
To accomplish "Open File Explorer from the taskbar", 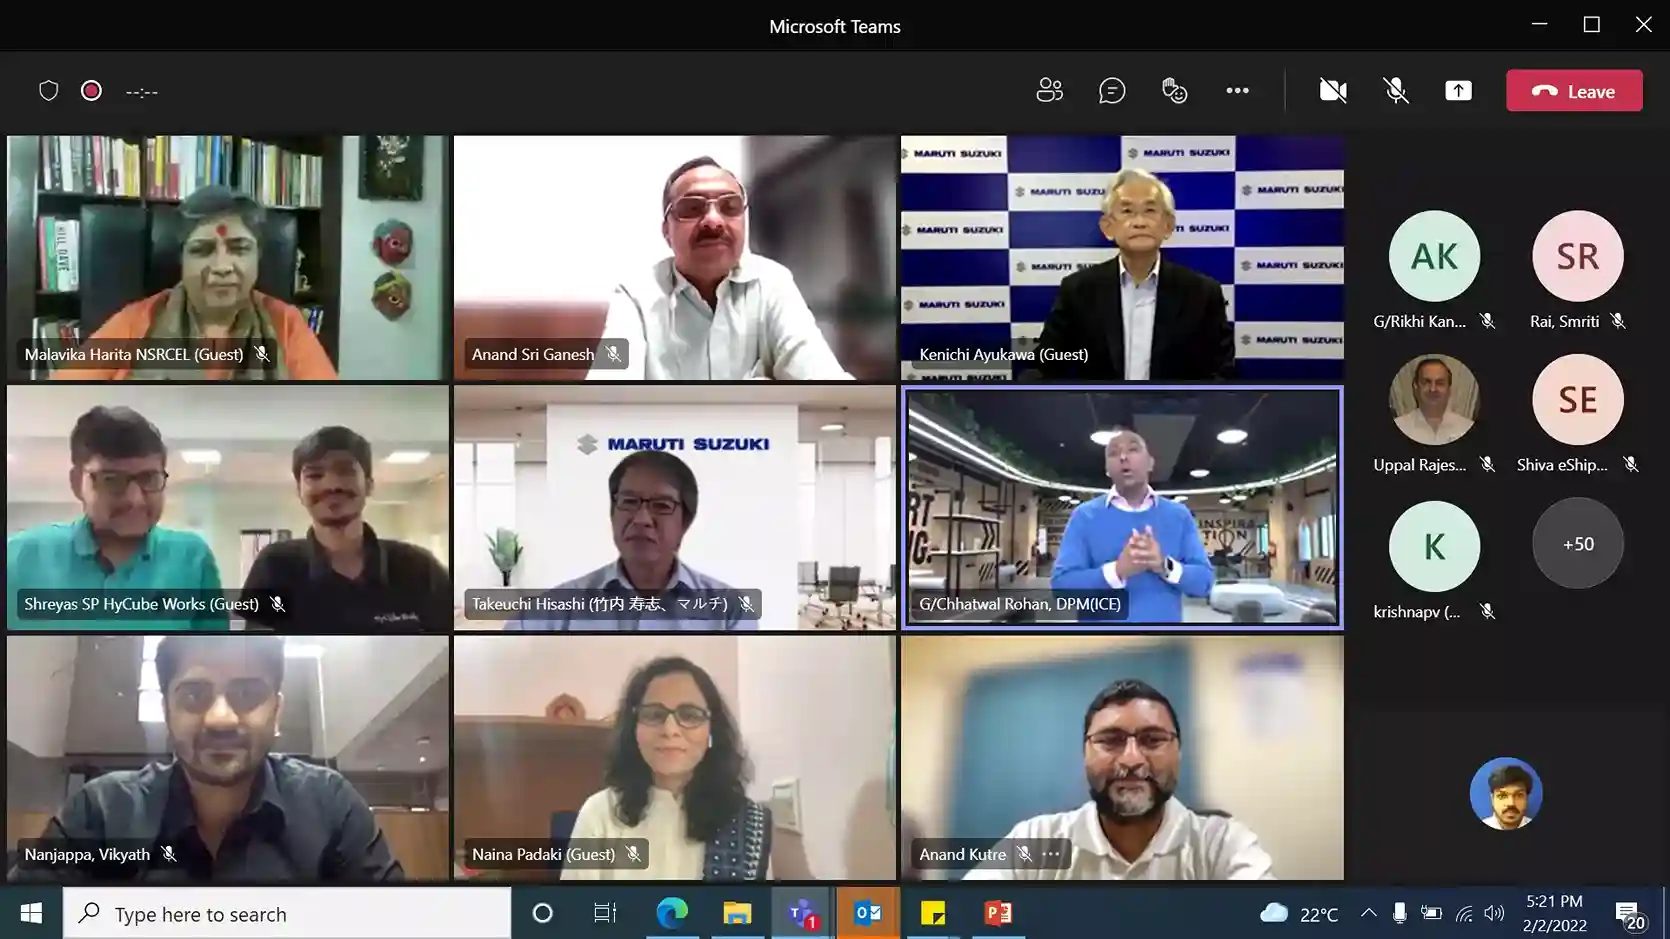I will pyautogui.click(x=737, y=913).
